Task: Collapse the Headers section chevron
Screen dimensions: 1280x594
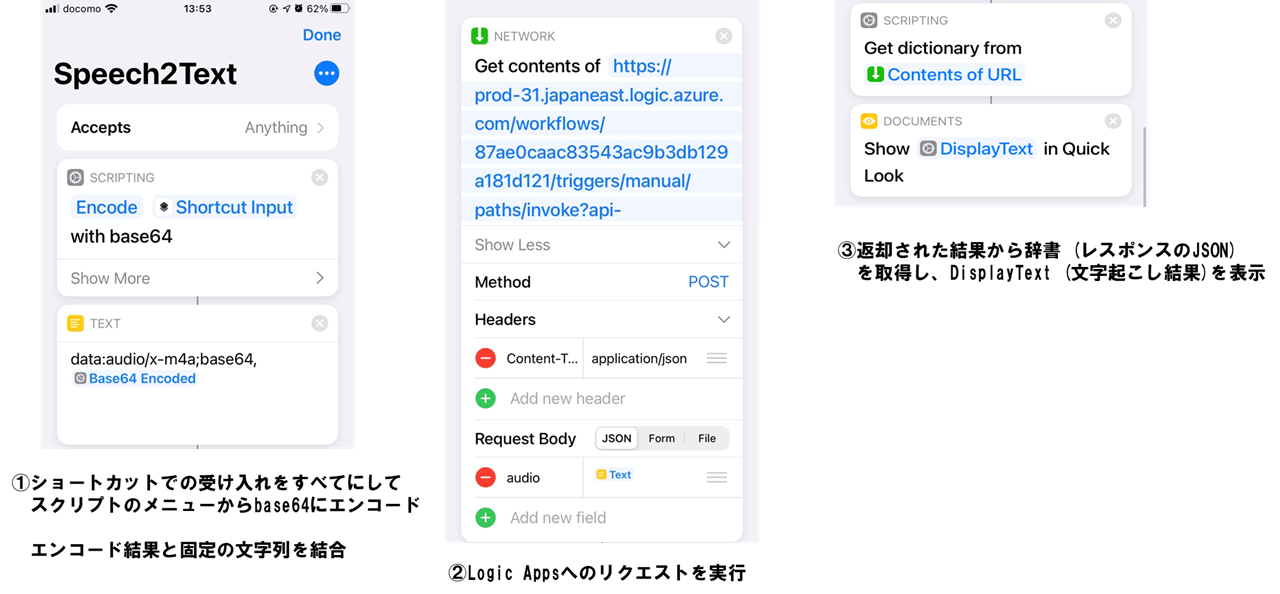Action: 724,320
